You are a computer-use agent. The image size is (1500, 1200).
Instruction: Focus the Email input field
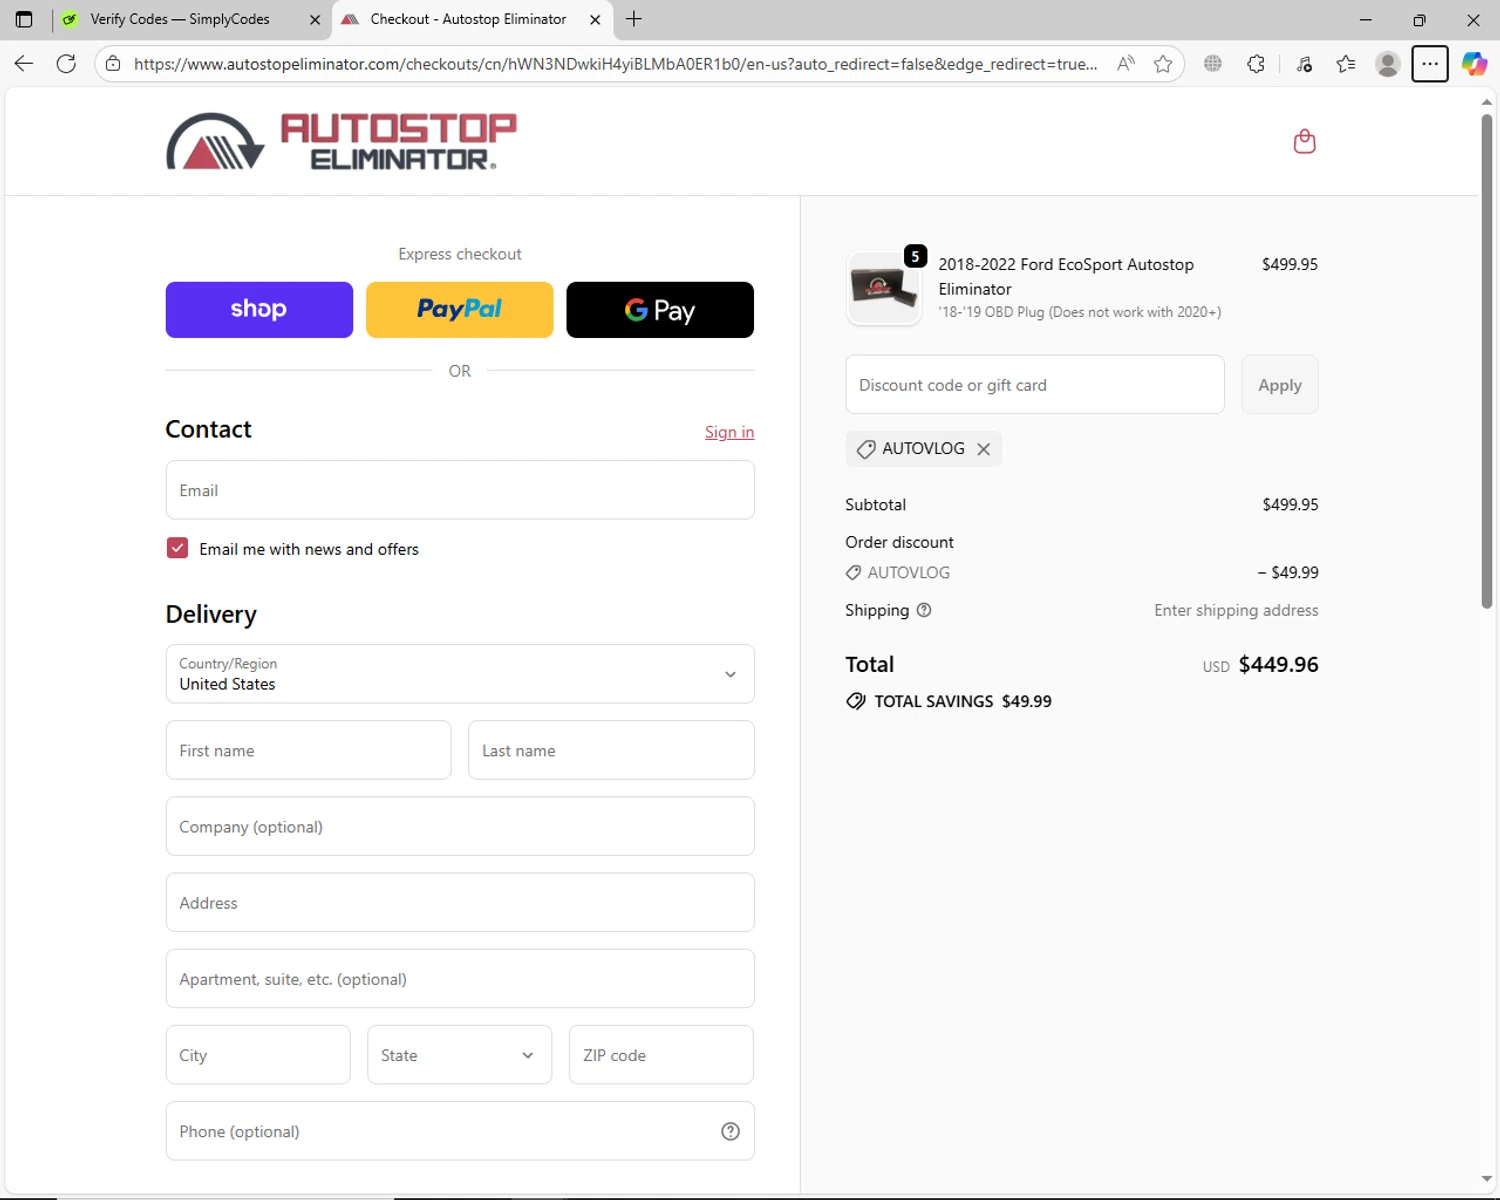(460, 490)
